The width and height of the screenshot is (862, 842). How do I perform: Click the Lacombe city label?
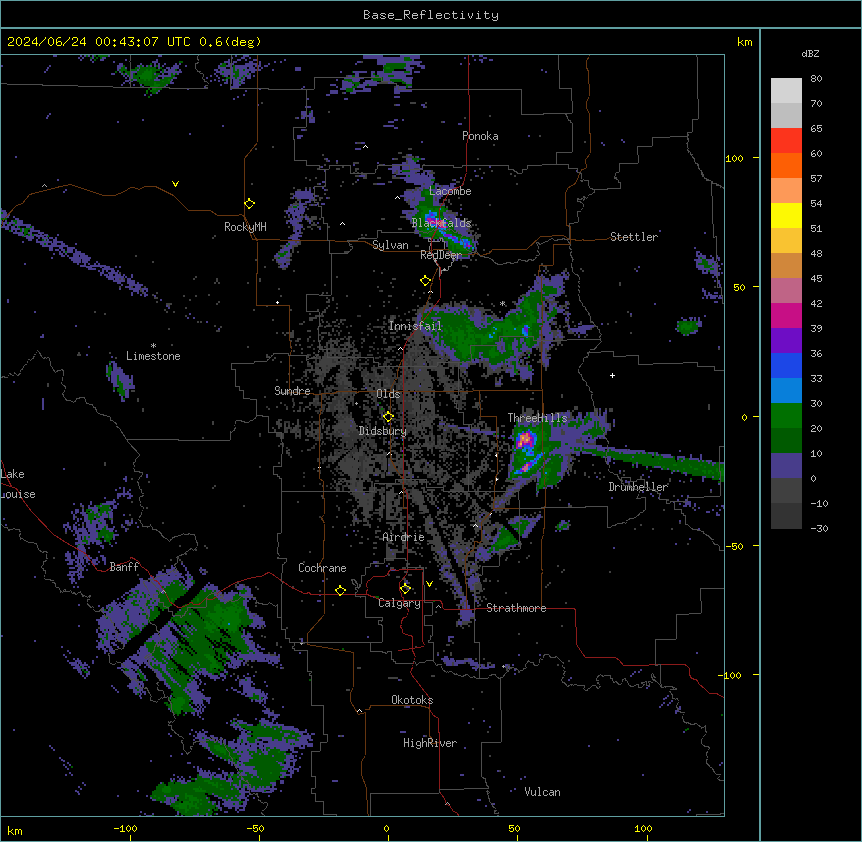click(450, 191)
